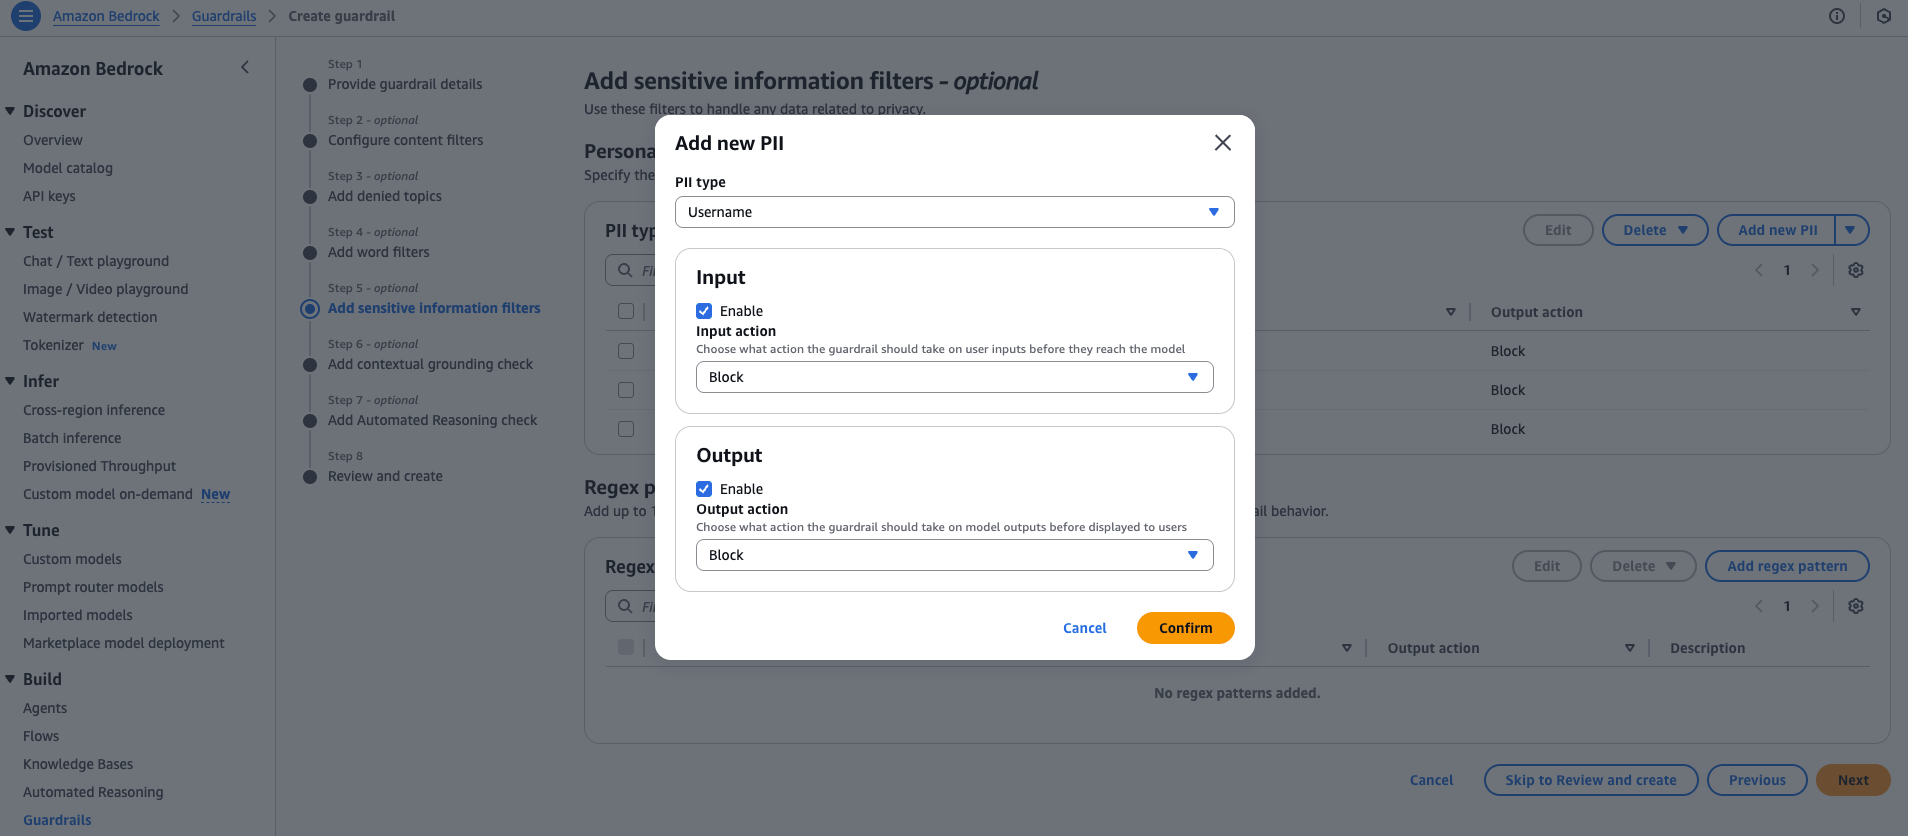1908x836 pixels.
Task: Click the regex filter search icon
Action: [625, 606]
